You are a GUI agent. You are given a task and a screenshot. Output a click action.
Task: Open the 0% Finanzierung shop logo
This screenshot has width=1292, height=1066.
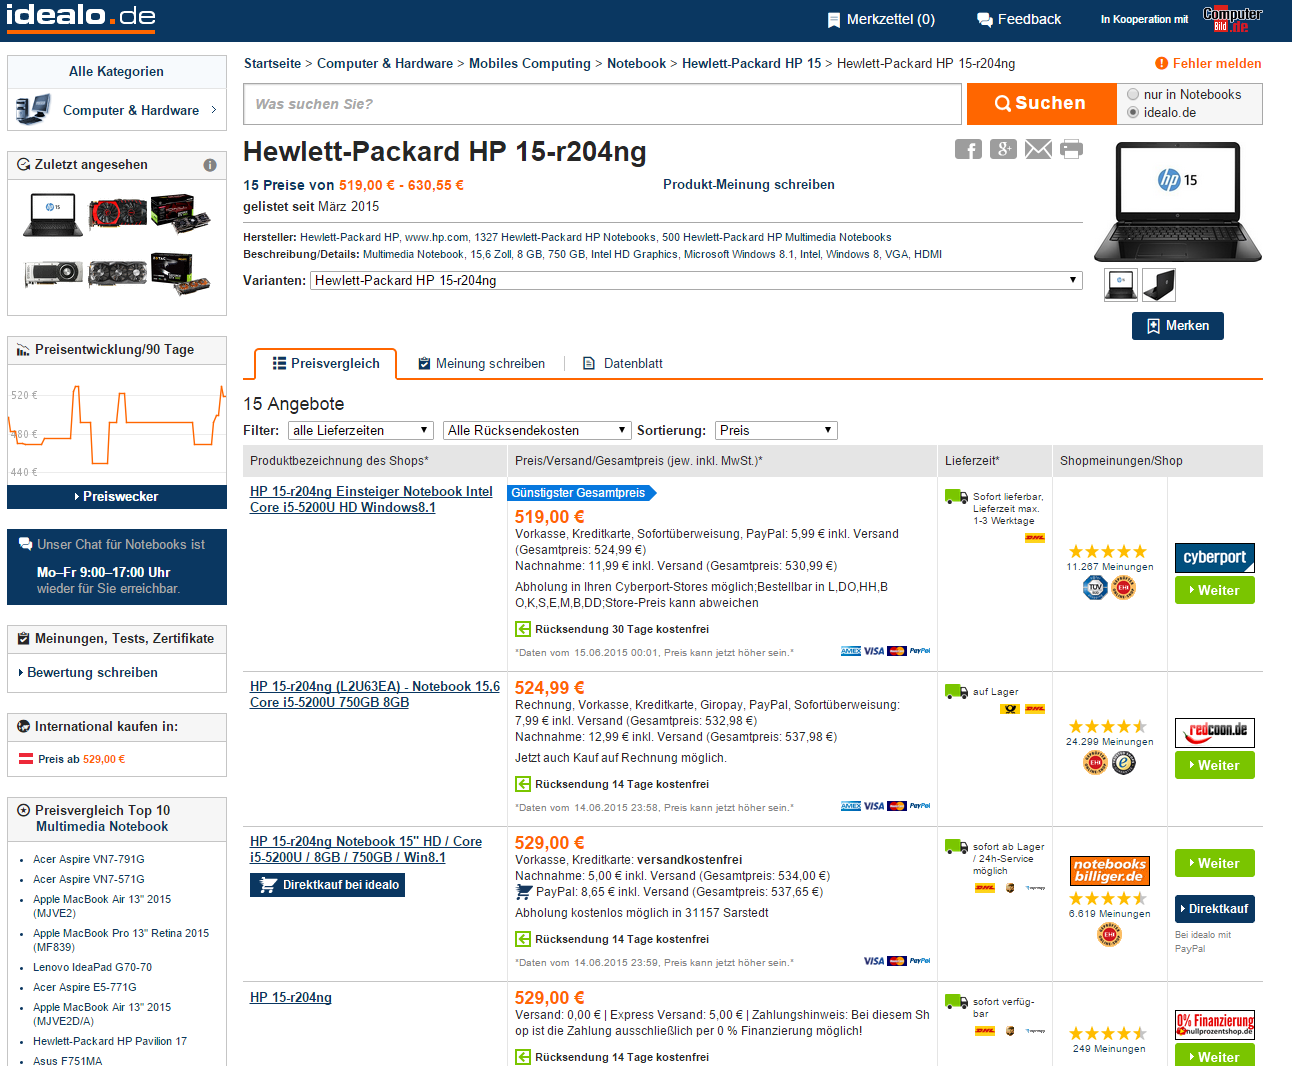(x=1214, y=1024)
